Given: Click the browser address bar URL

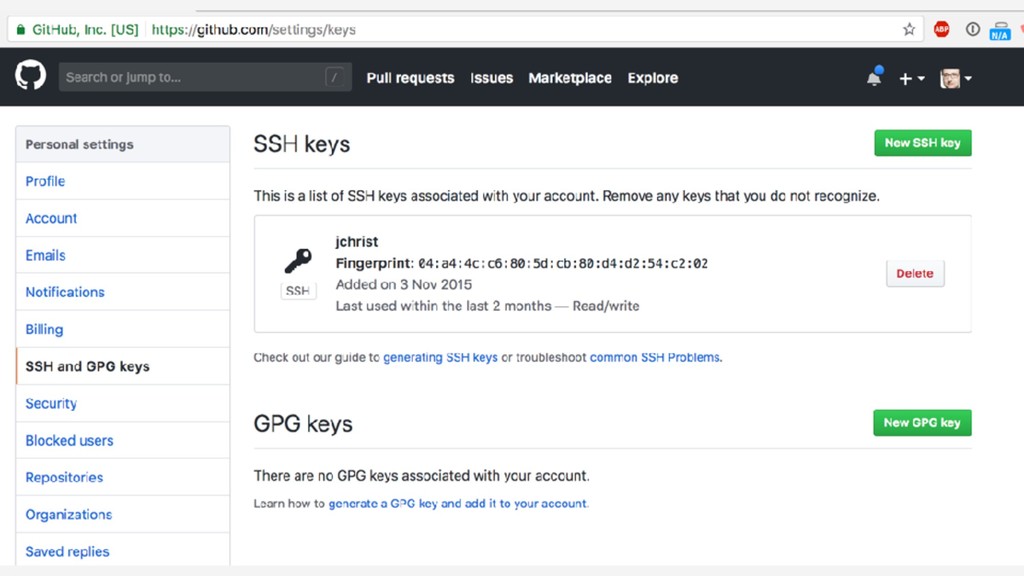Looking at the screenshot, I should 253,29.
